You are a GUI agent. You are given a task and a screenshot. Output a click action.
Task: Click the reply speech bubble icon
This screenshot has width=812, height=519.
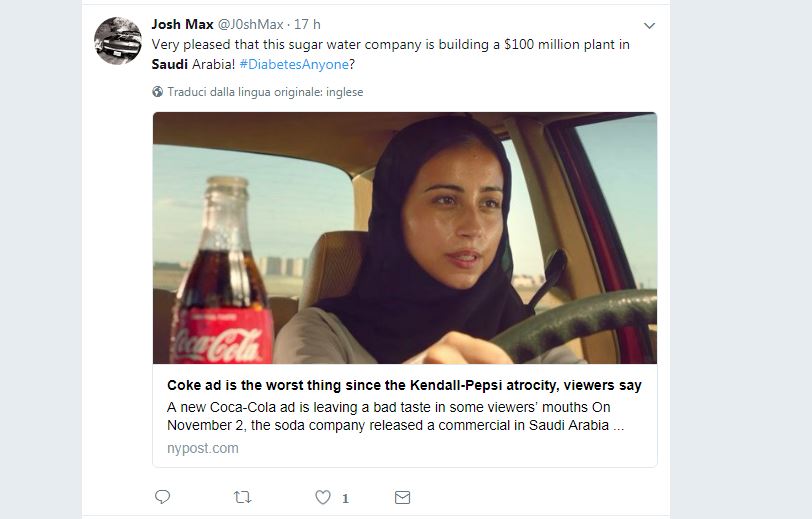(163, 497)
